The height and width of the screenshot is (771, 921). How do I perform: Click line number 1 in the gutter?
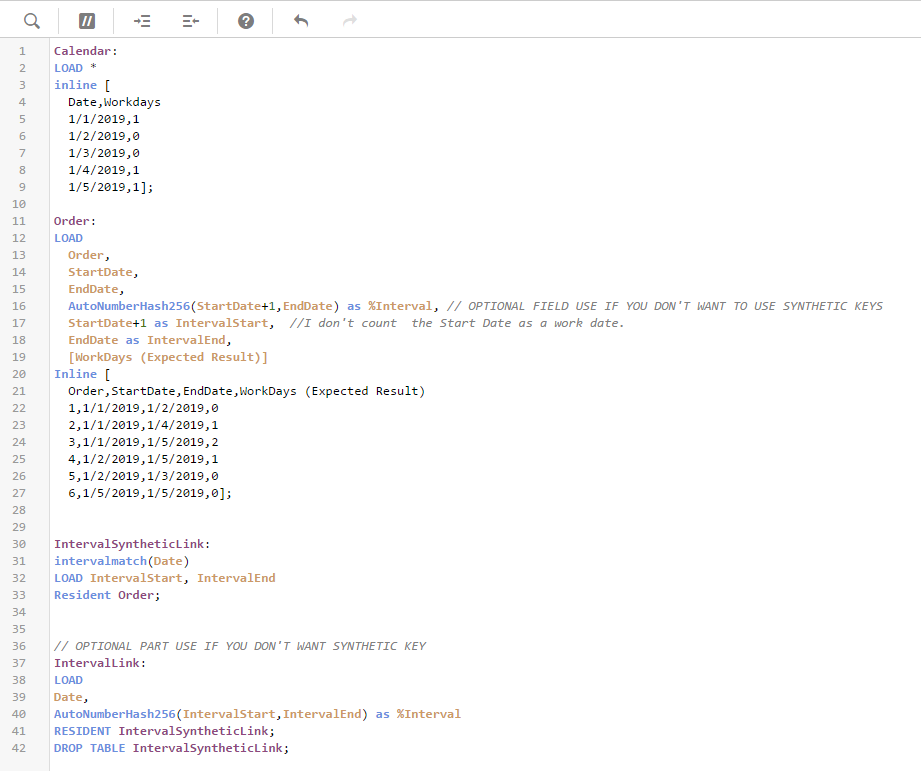pyautogui.click(x=22, y=51)
